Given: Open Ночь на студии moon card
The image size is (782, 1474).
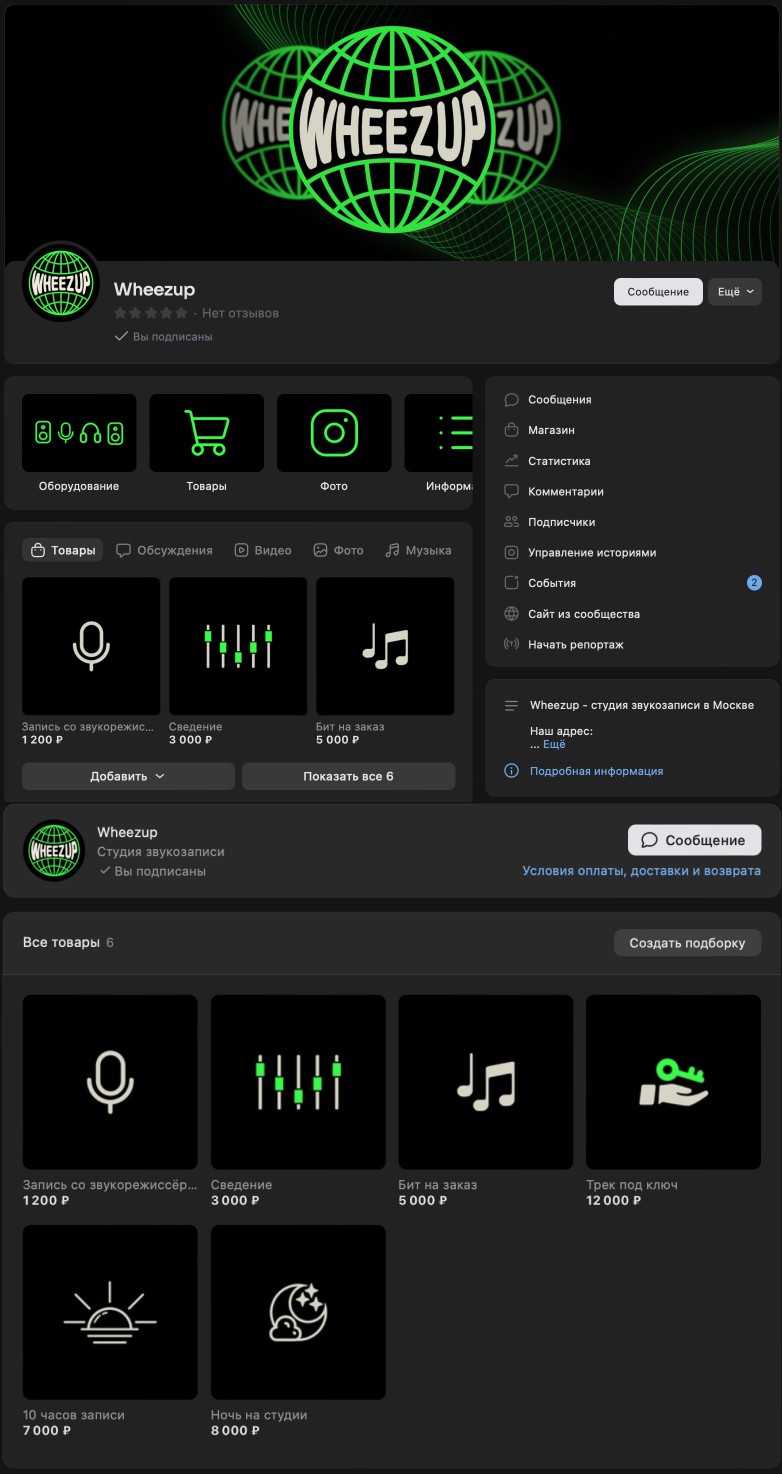Looking at the screenshot, I should pos(298,1312).
